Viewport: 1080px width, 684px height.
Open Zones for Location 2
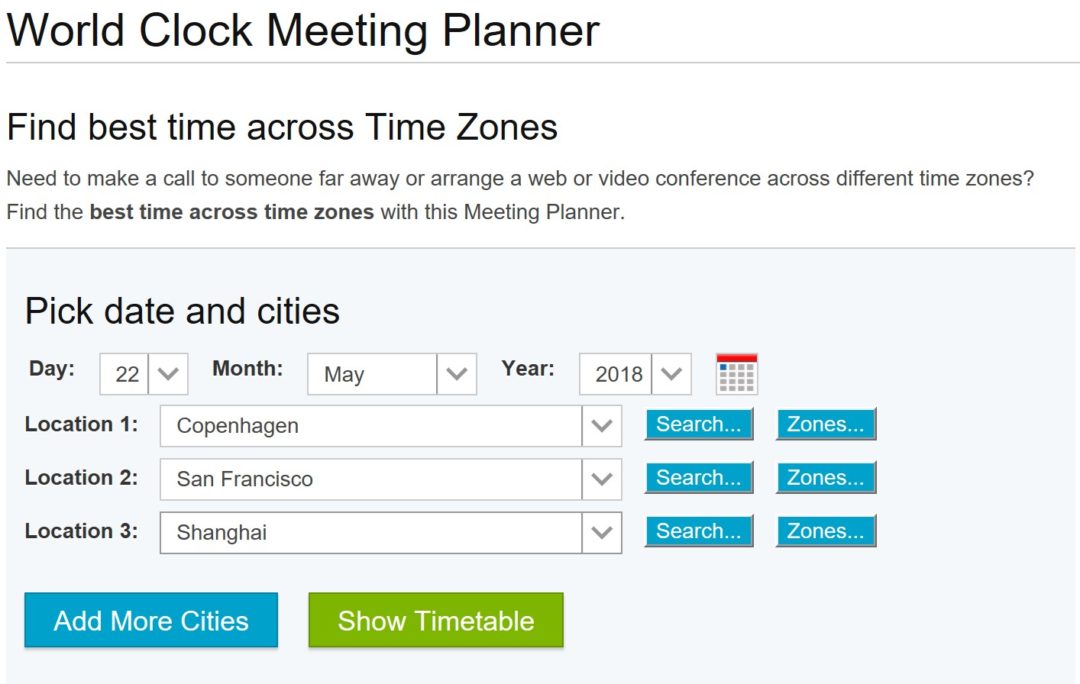(x=826, y=478)
